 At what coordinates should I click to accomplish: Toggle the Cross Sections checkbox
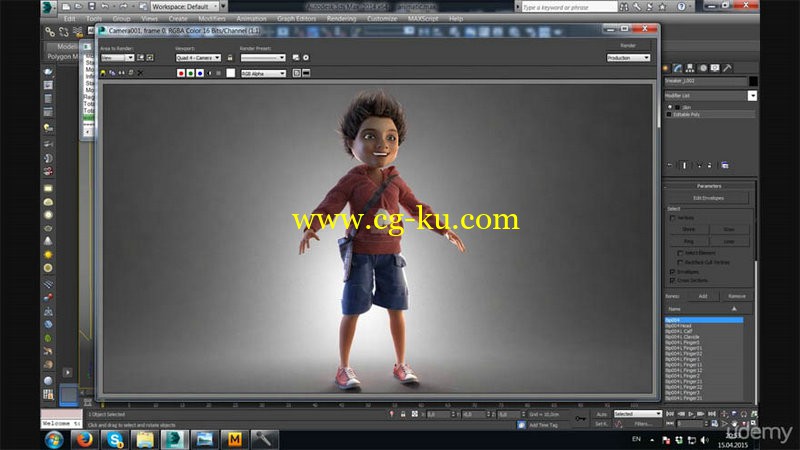[672, 280]
